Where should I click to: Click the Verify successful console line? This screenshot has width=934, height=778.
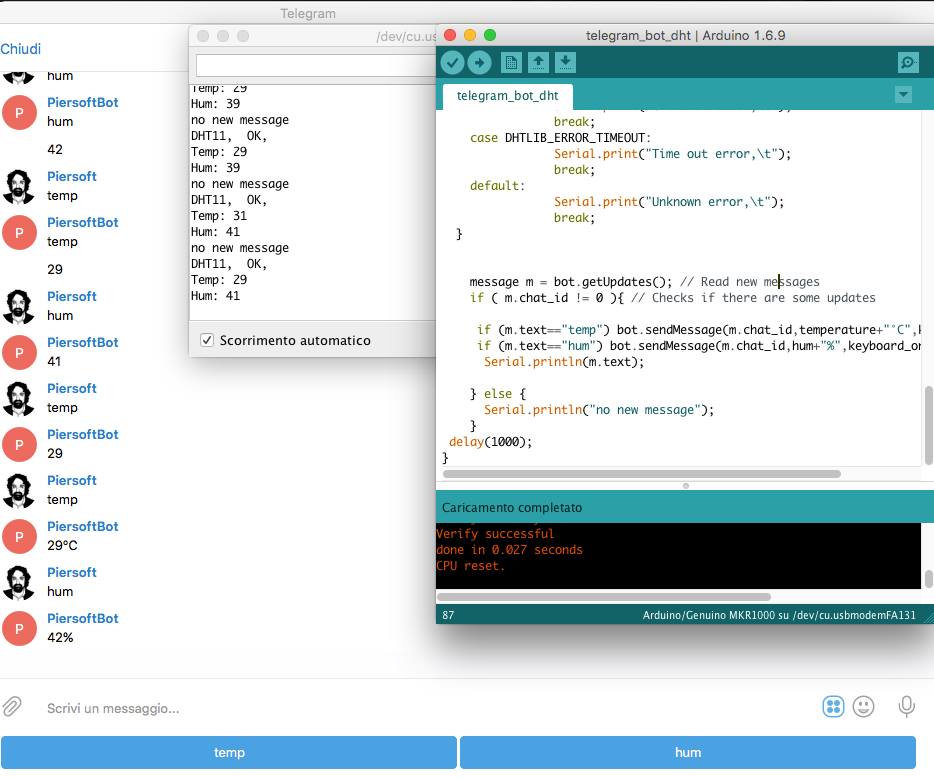(495, 534)
